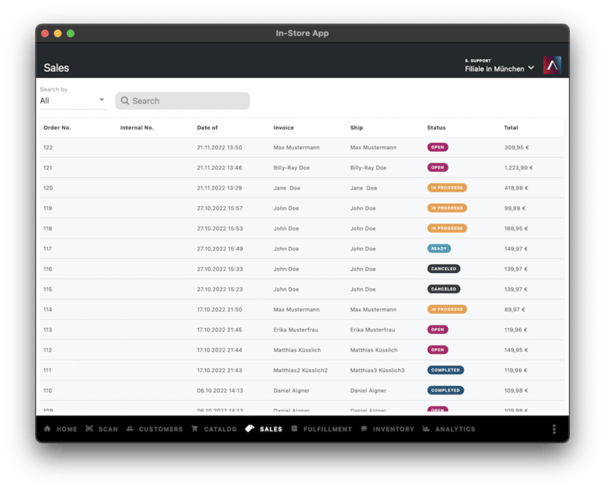This screenshot has width=605, height=490.
Task: Click the Customers people icon
Action: pos(130,429)
